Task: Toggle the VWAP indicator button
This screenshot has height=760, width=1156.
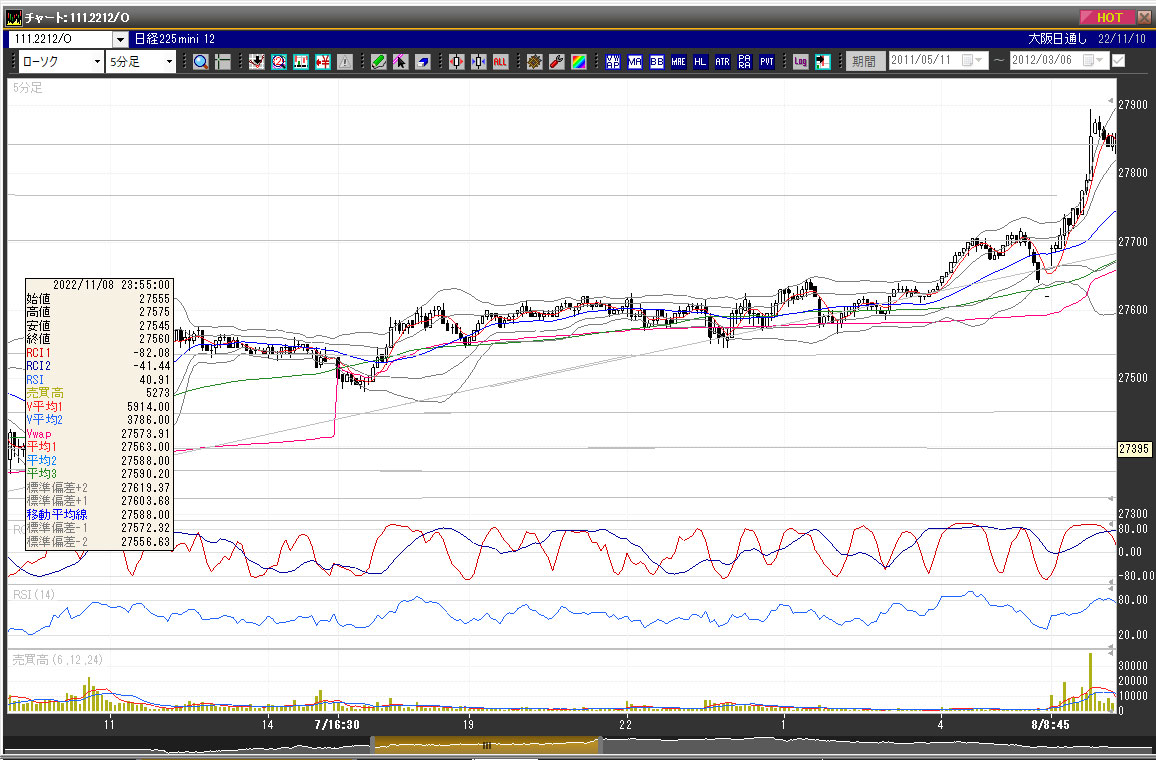Action: [613, 62]
